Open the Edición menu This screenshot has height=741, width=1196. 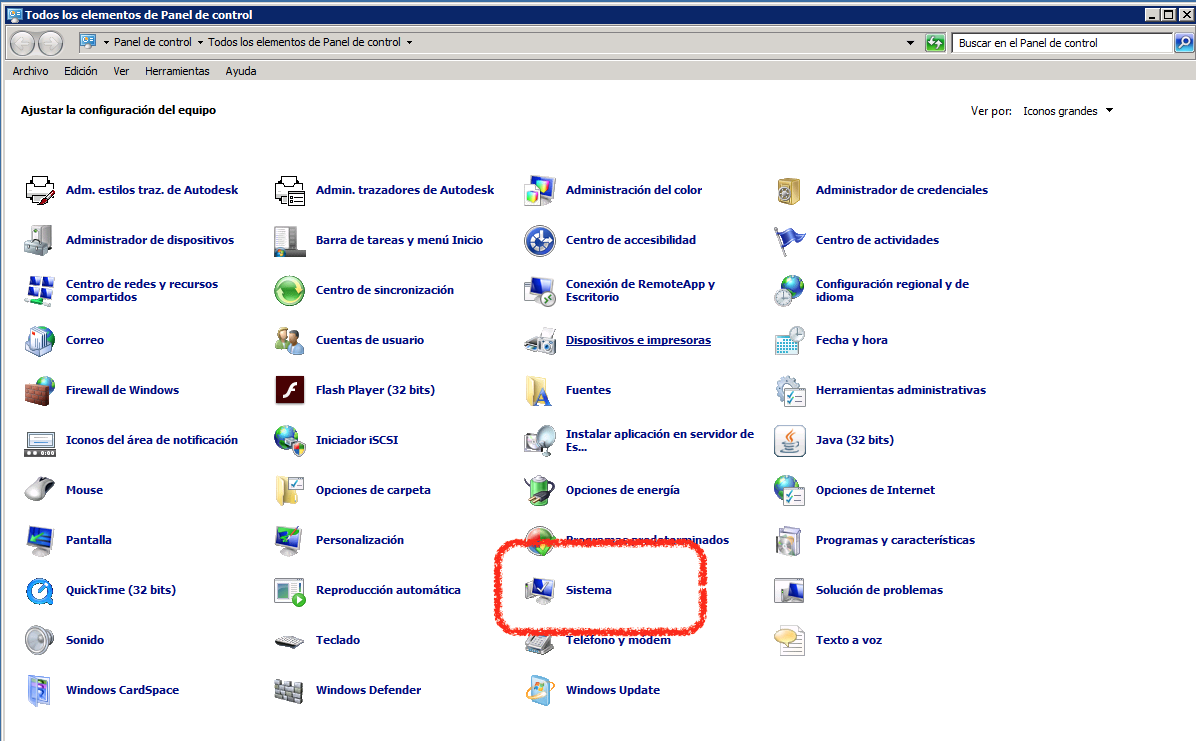tap(81, 71)
